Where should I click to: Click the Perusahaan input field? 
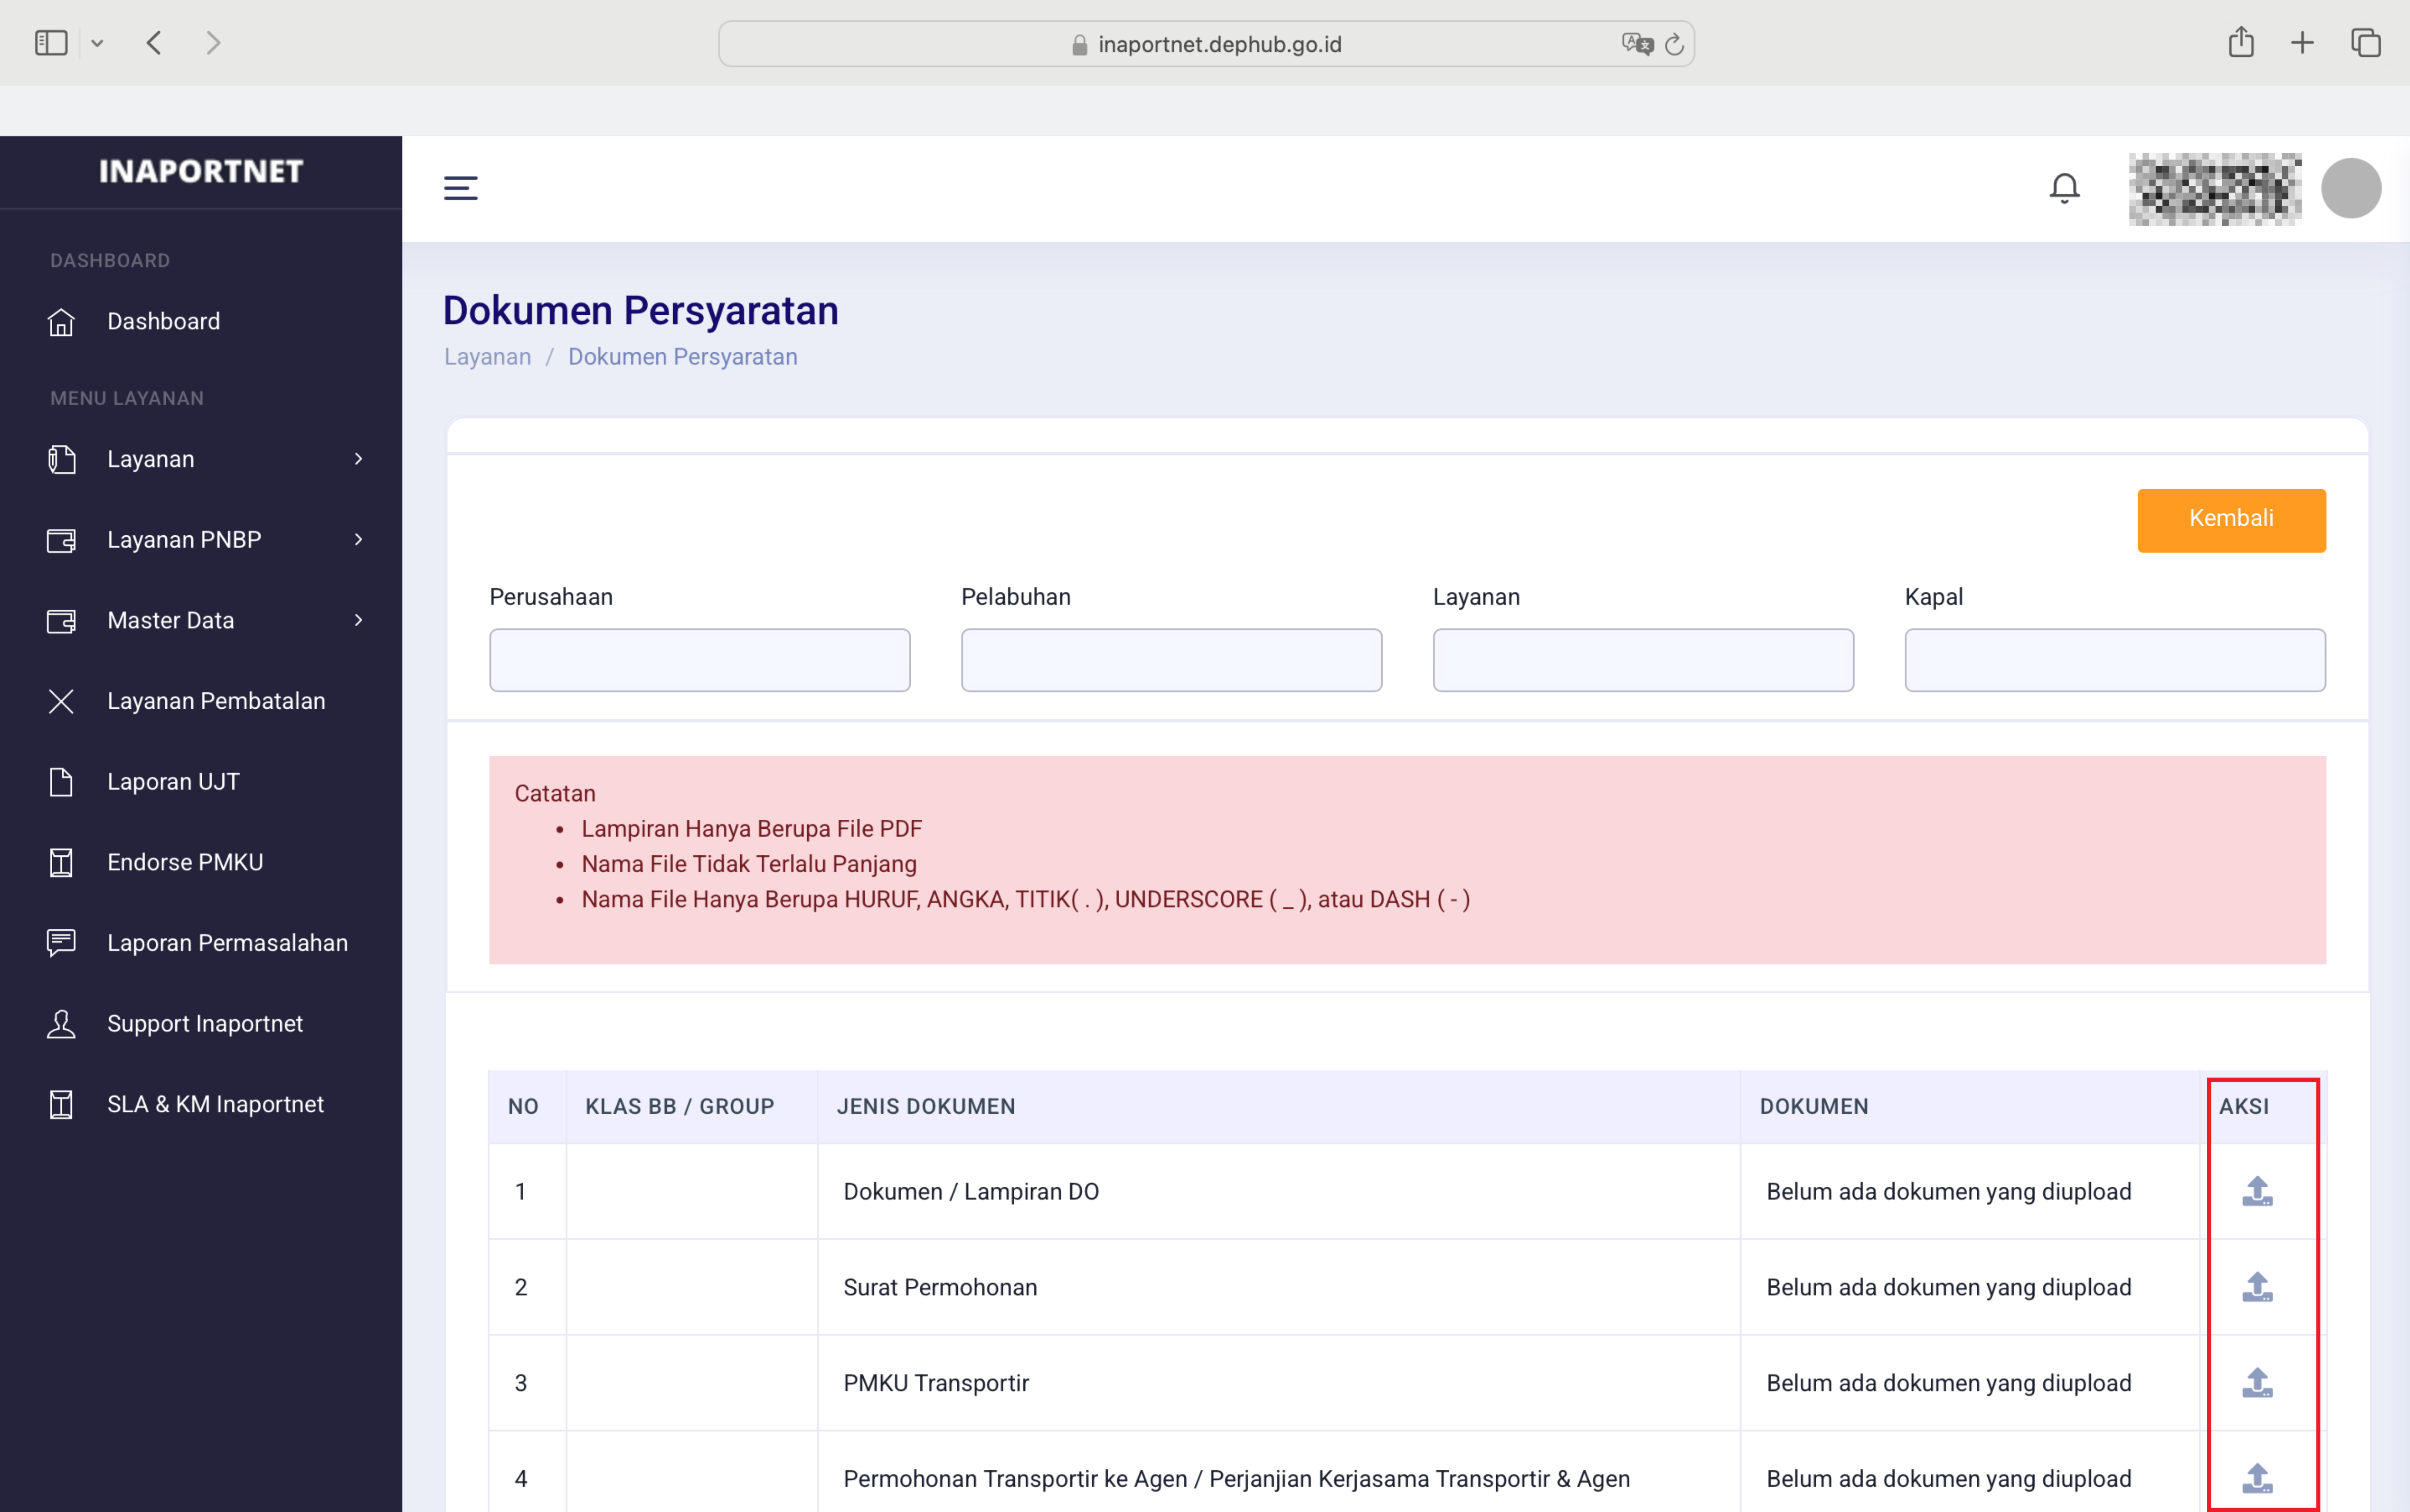(x=699, y=660)
